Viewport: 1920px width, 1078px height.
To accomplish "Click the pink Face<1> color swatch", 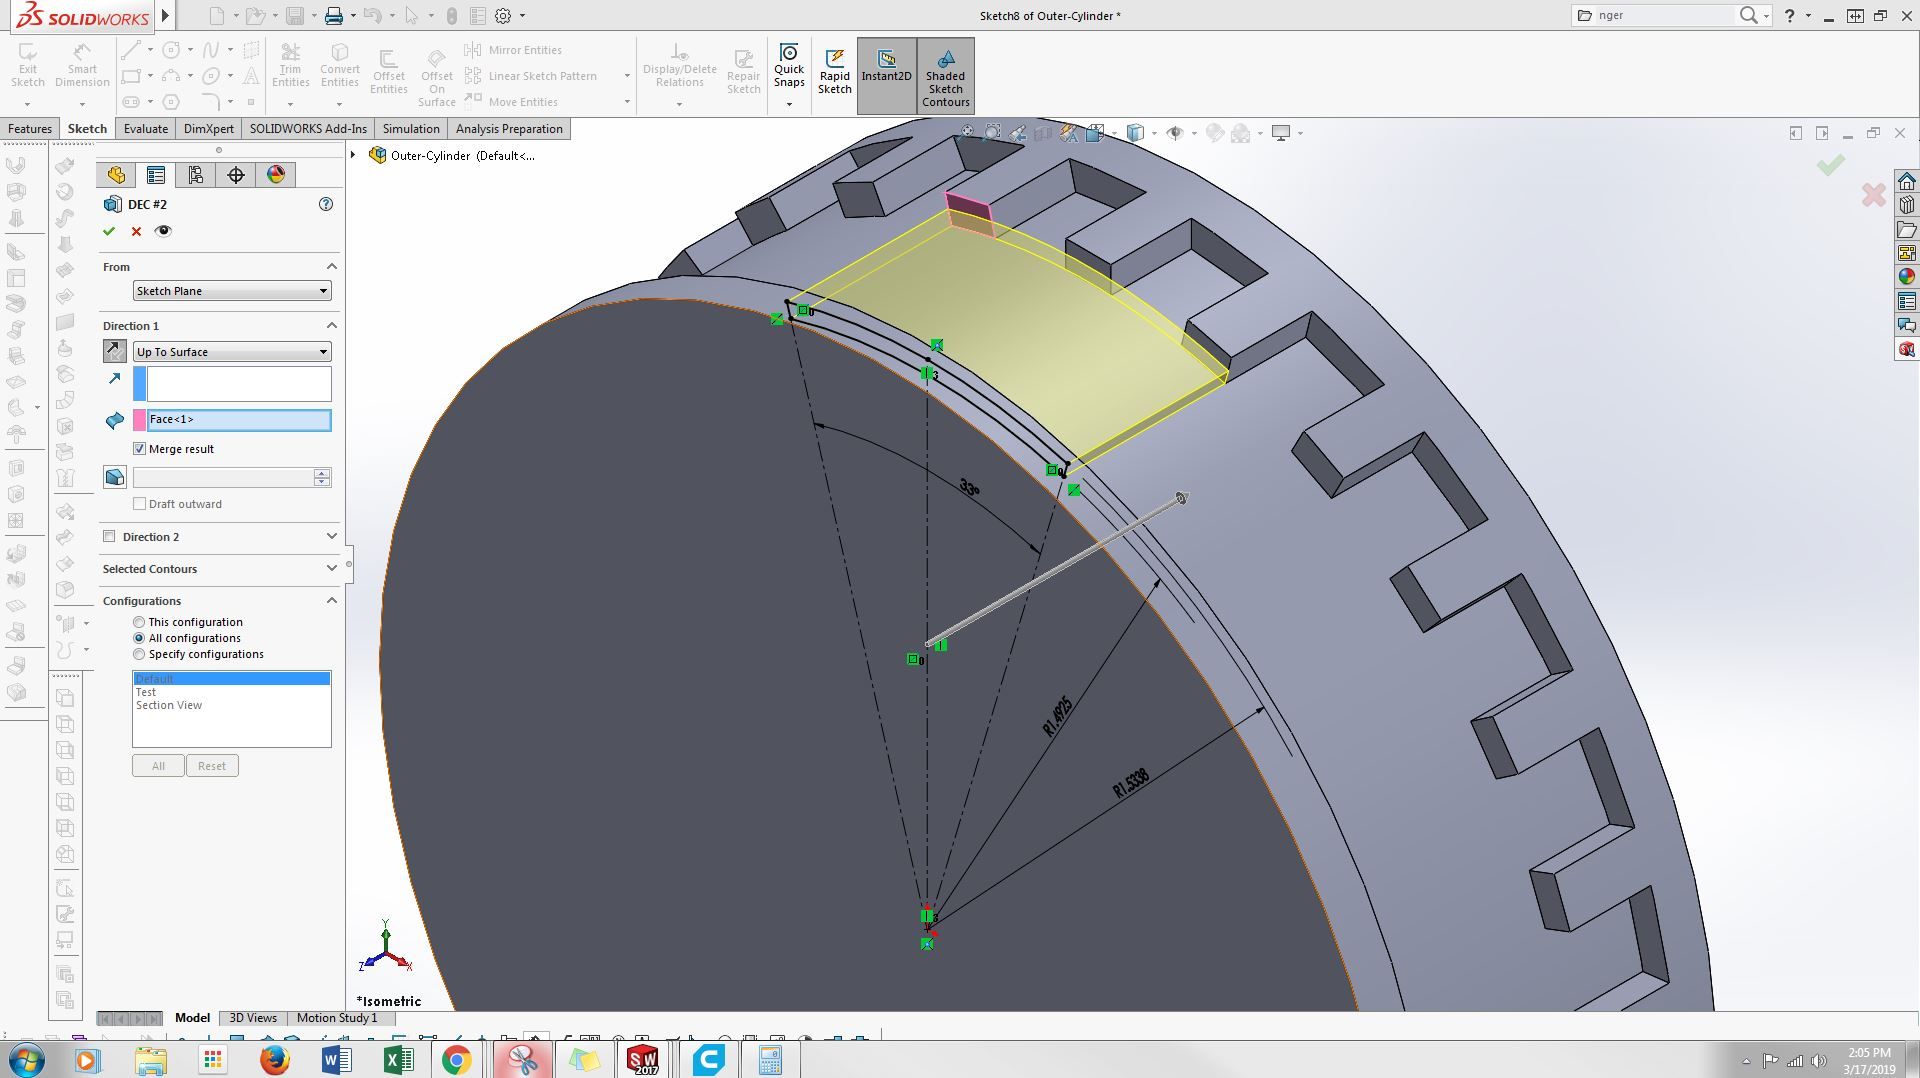I will (140, 420).
